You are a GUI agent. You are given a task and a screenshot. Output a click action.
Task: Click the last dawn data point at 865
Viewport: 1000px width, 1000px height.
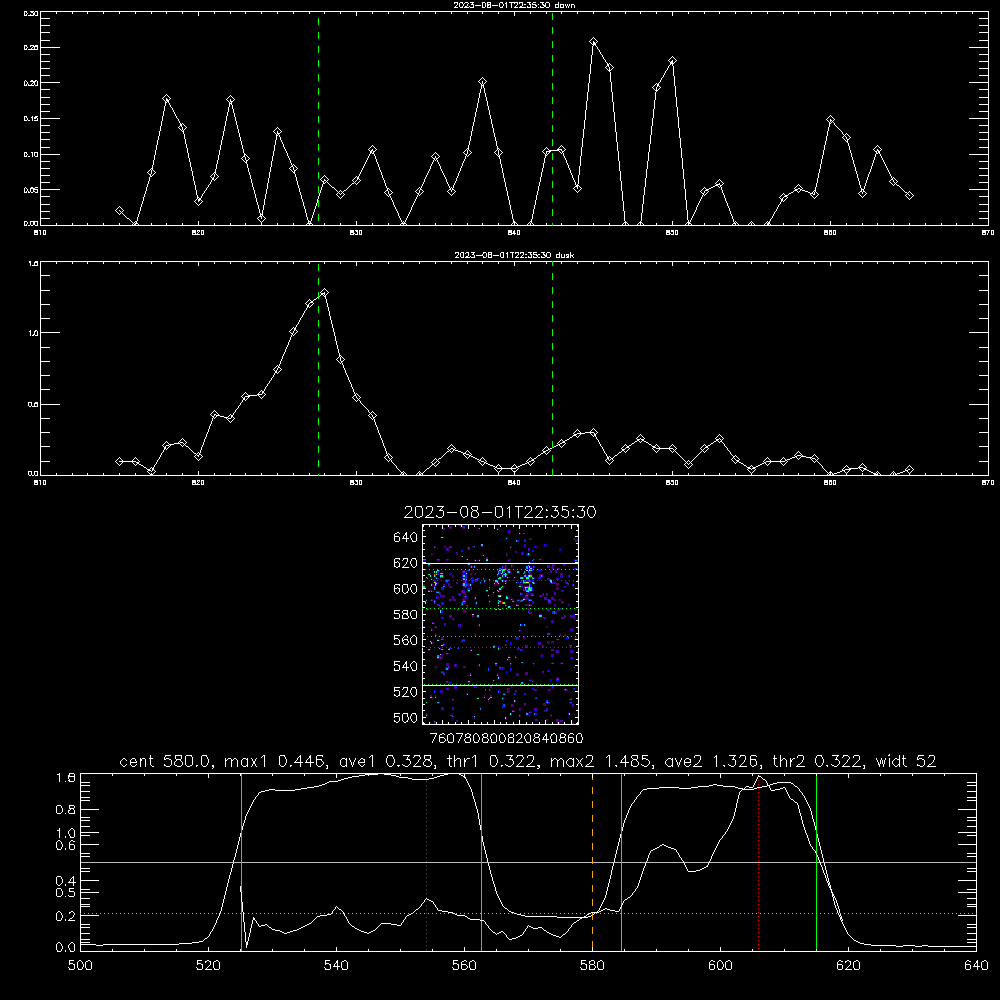(x=909, y=196)
